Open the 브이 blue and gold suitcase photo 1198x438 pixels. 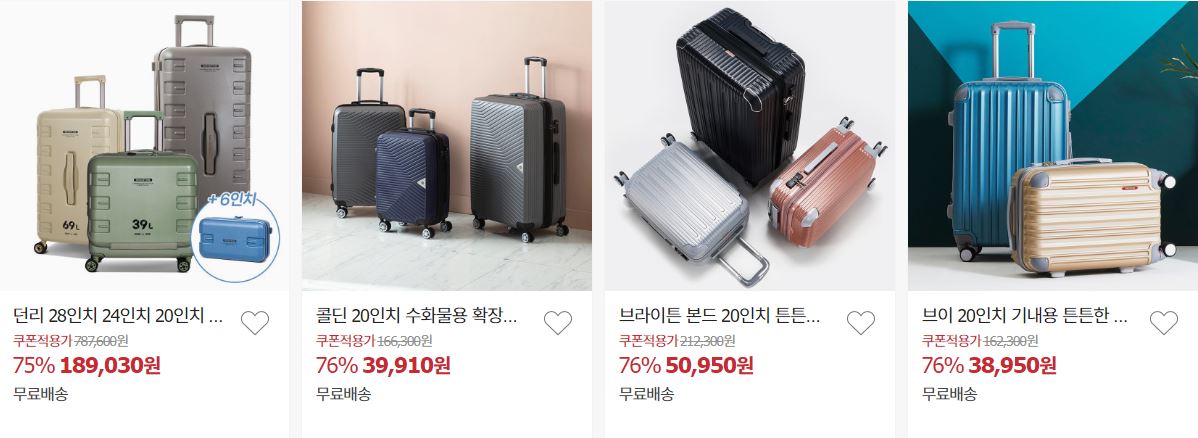1053,145
